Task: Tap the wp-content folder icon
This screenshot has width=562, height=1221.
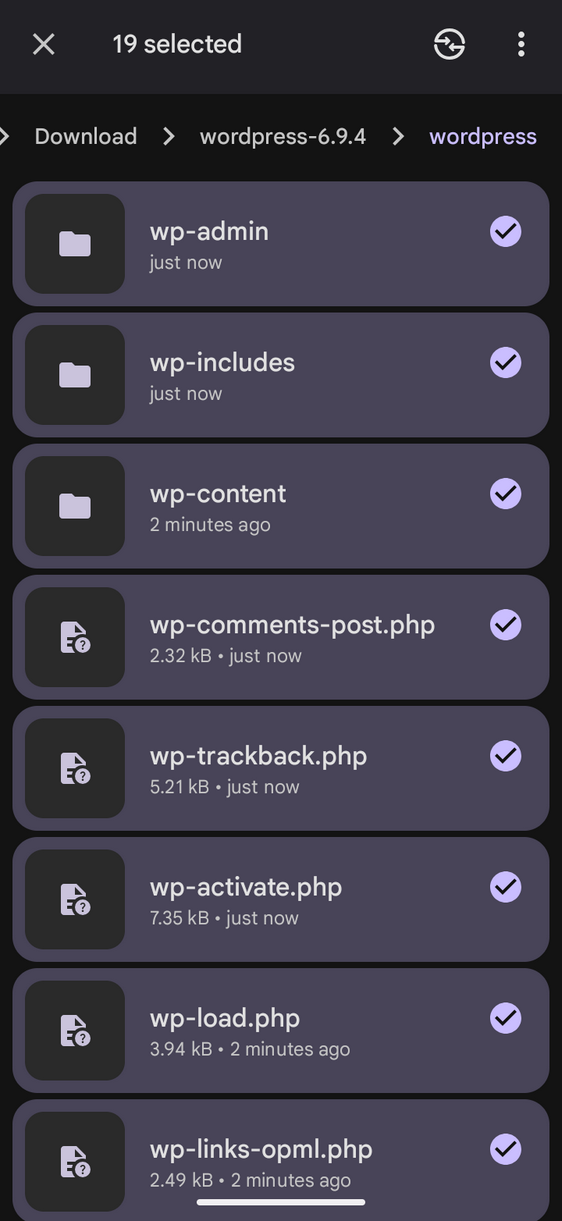Action: 75,506
